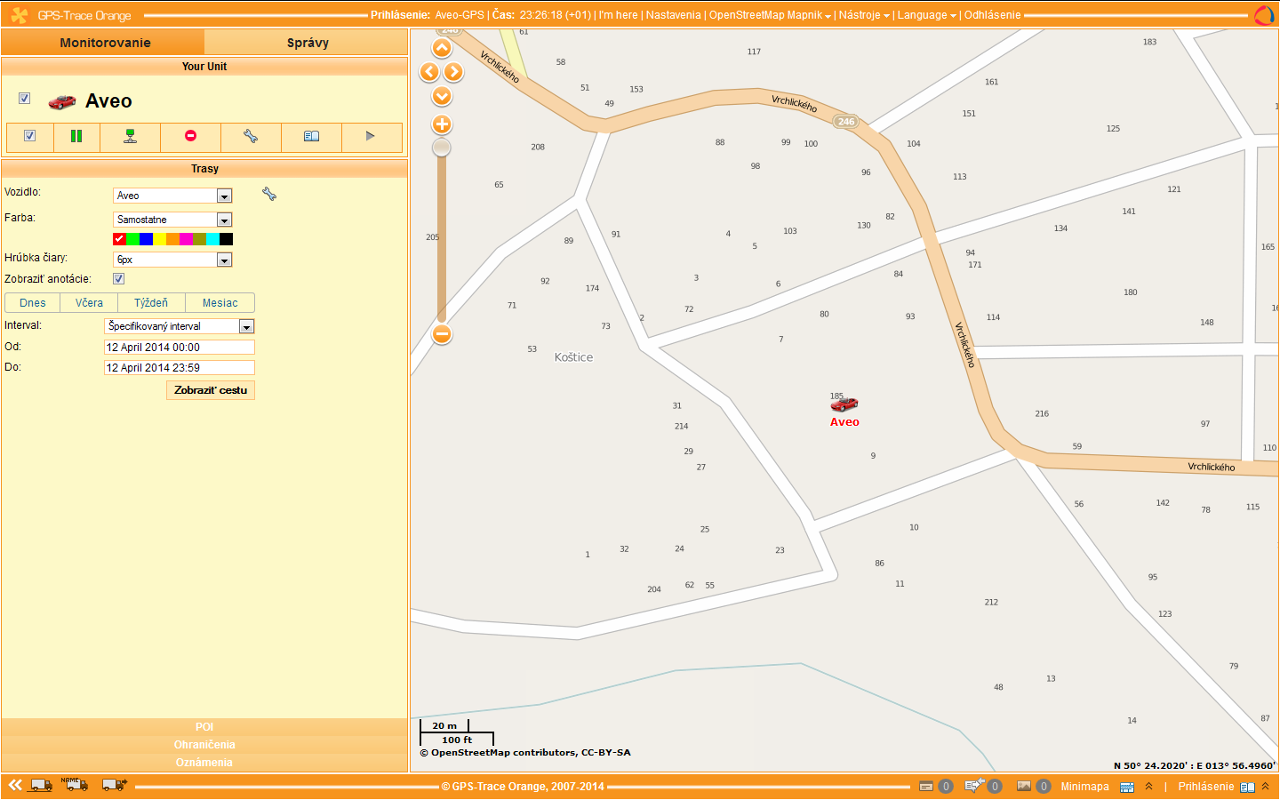Uncheck the checkbox next to Aveo unit
The image size is (1280, 800).
coord(24,98)
